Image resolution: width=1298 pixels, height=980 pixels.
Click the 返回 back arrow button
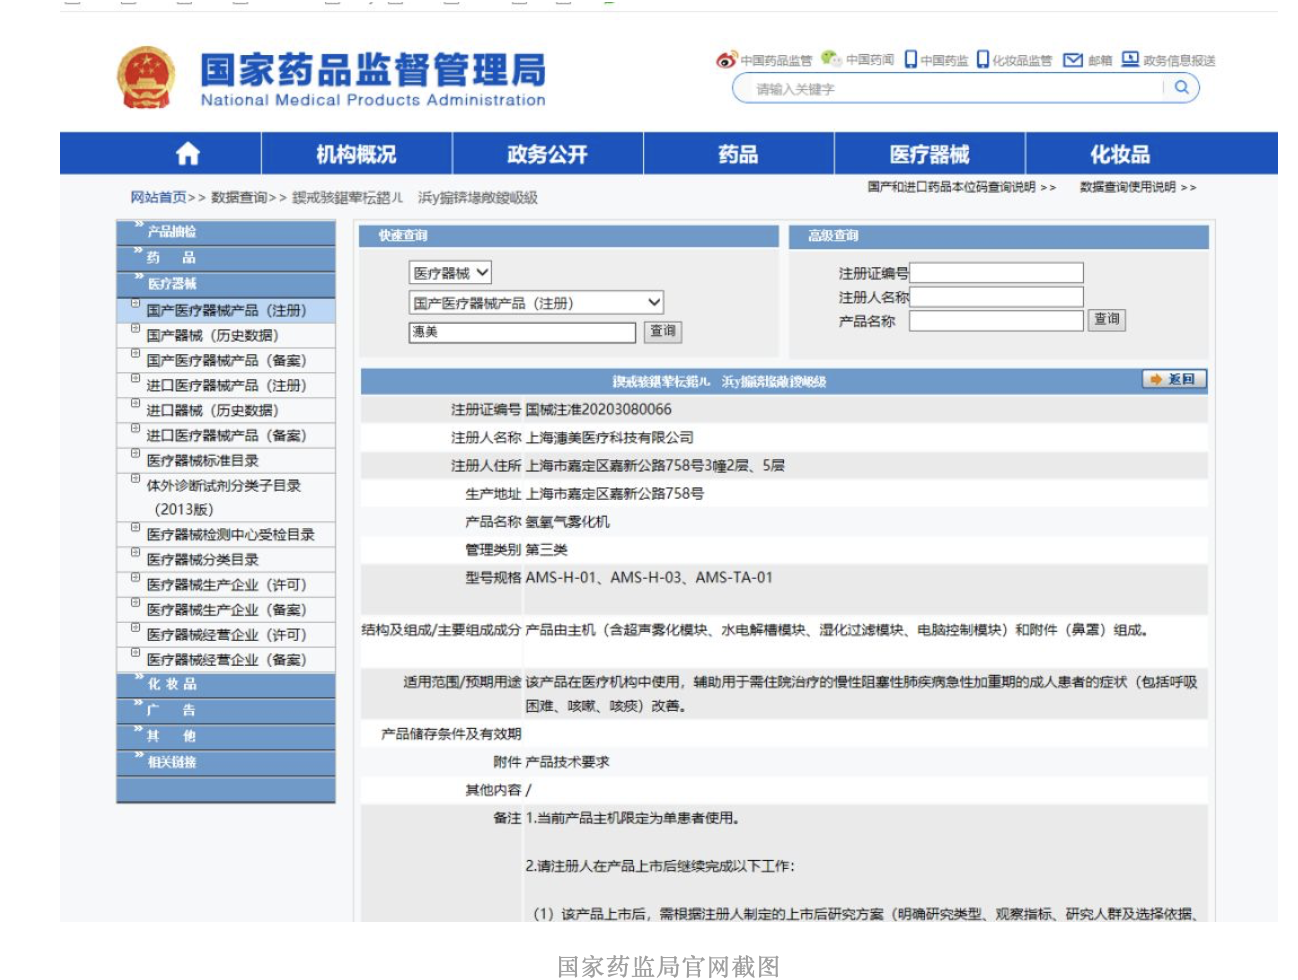1174,379
